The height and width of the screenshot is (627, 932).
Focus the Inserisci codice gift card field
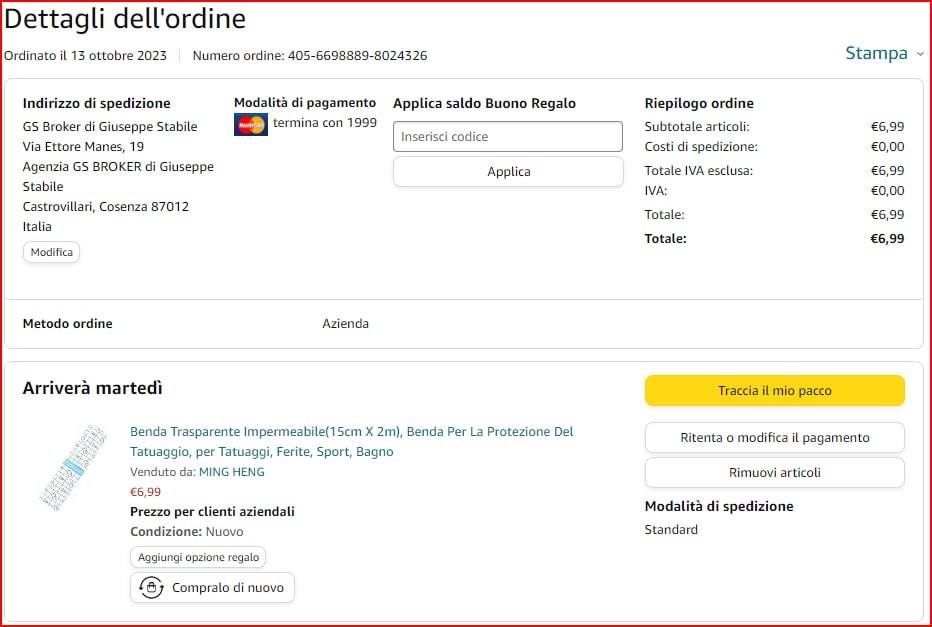pyautogui.click(x=507, y=137)
